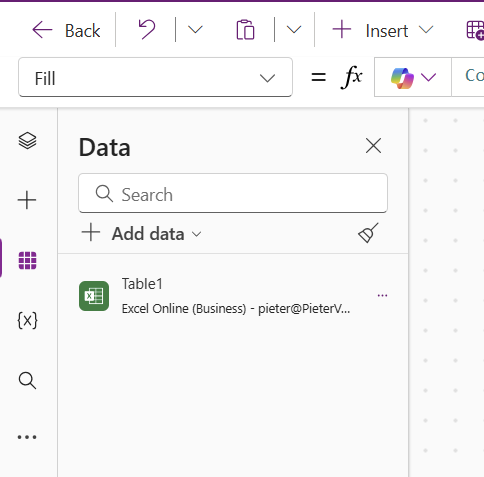Open the Fill property selector dropdown
The image size is (484, 477).
point(155,77)
